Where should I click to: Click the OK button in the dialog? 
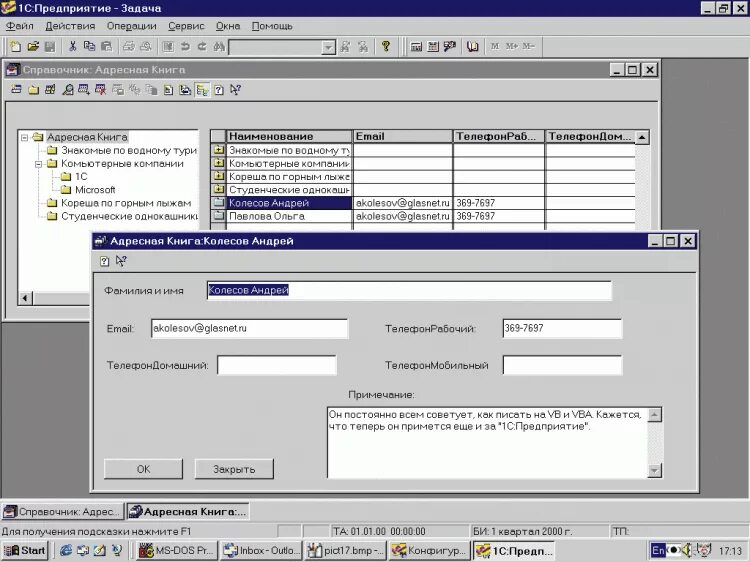143,469
